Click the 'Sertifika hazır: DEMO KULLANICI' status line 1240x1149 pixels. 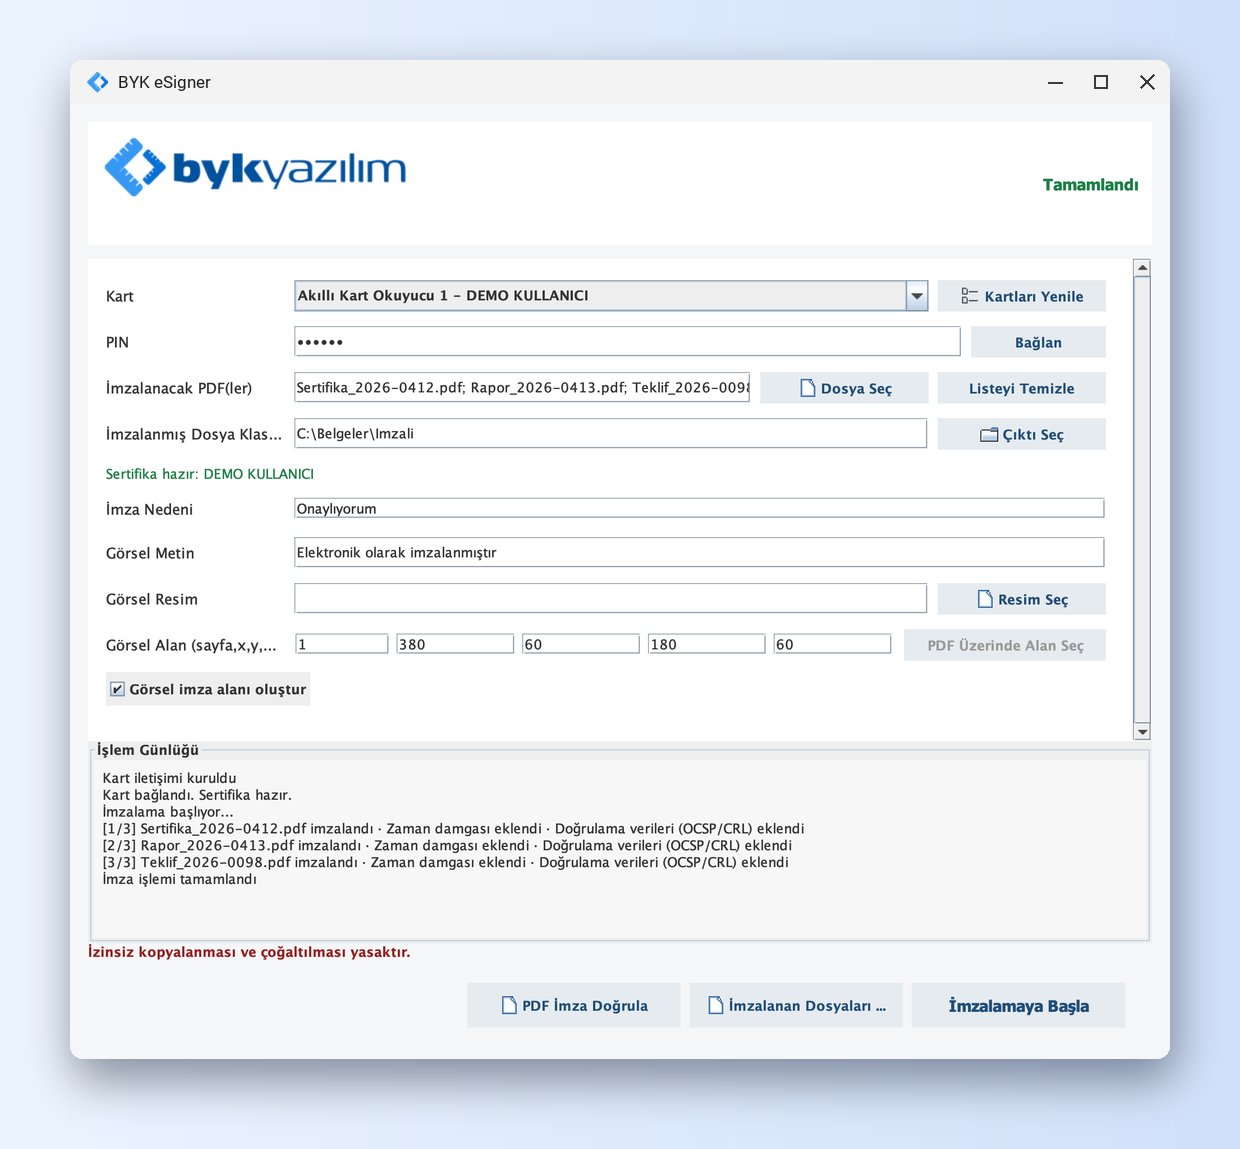coord(210,473)
